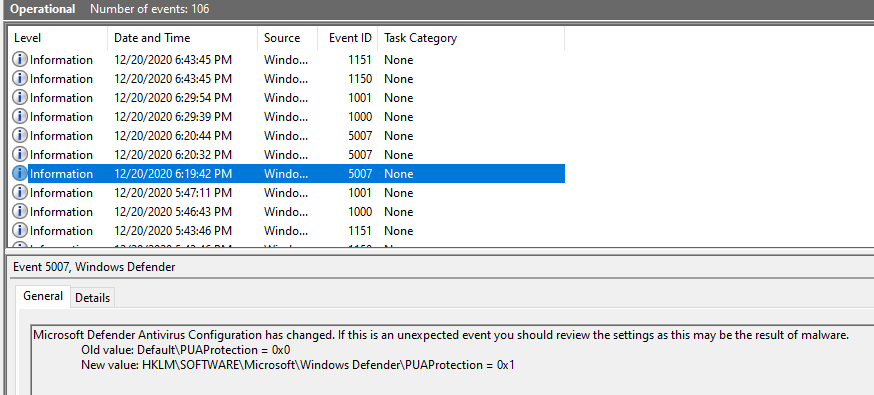Select date 12/20/2020 5:43:46 PM
This screenshot has height=395, width=874.
click(173, 231)
